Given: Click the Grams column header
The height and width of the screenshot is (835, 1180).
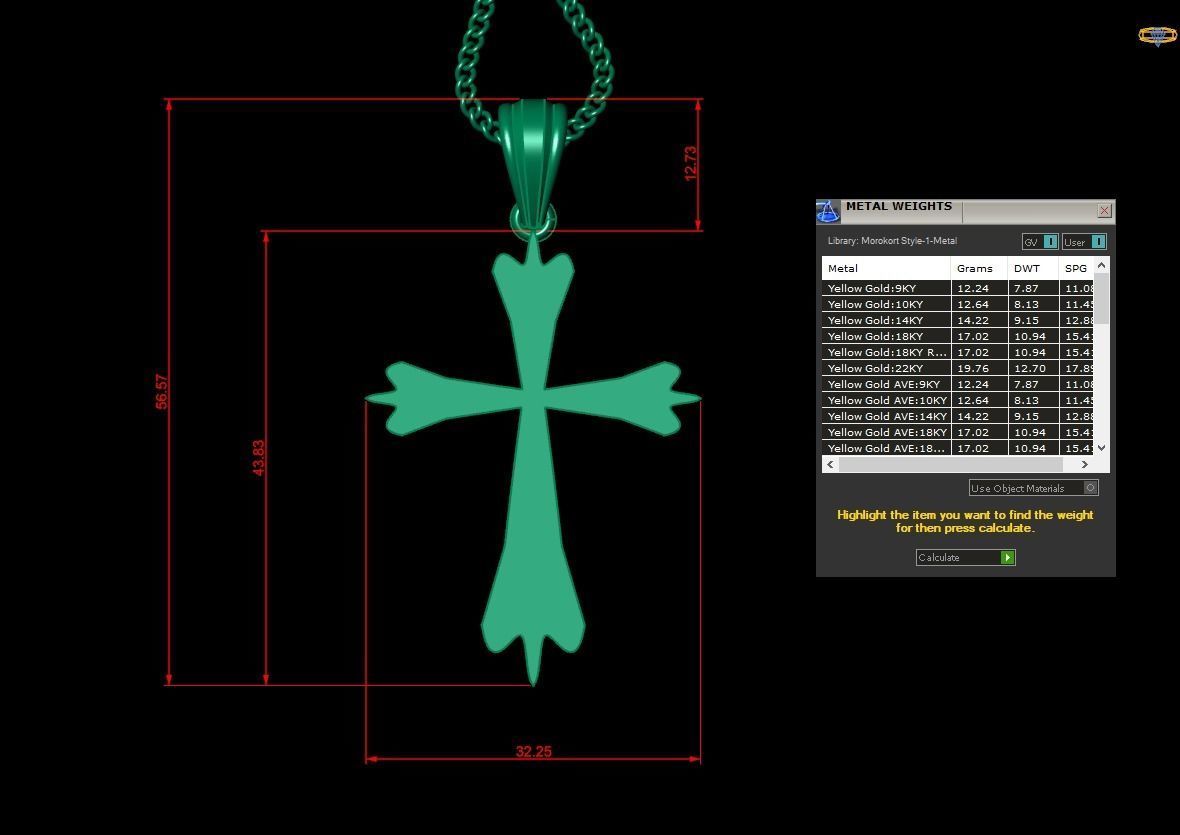Looking at the screenshot, I should click(979, 268).
